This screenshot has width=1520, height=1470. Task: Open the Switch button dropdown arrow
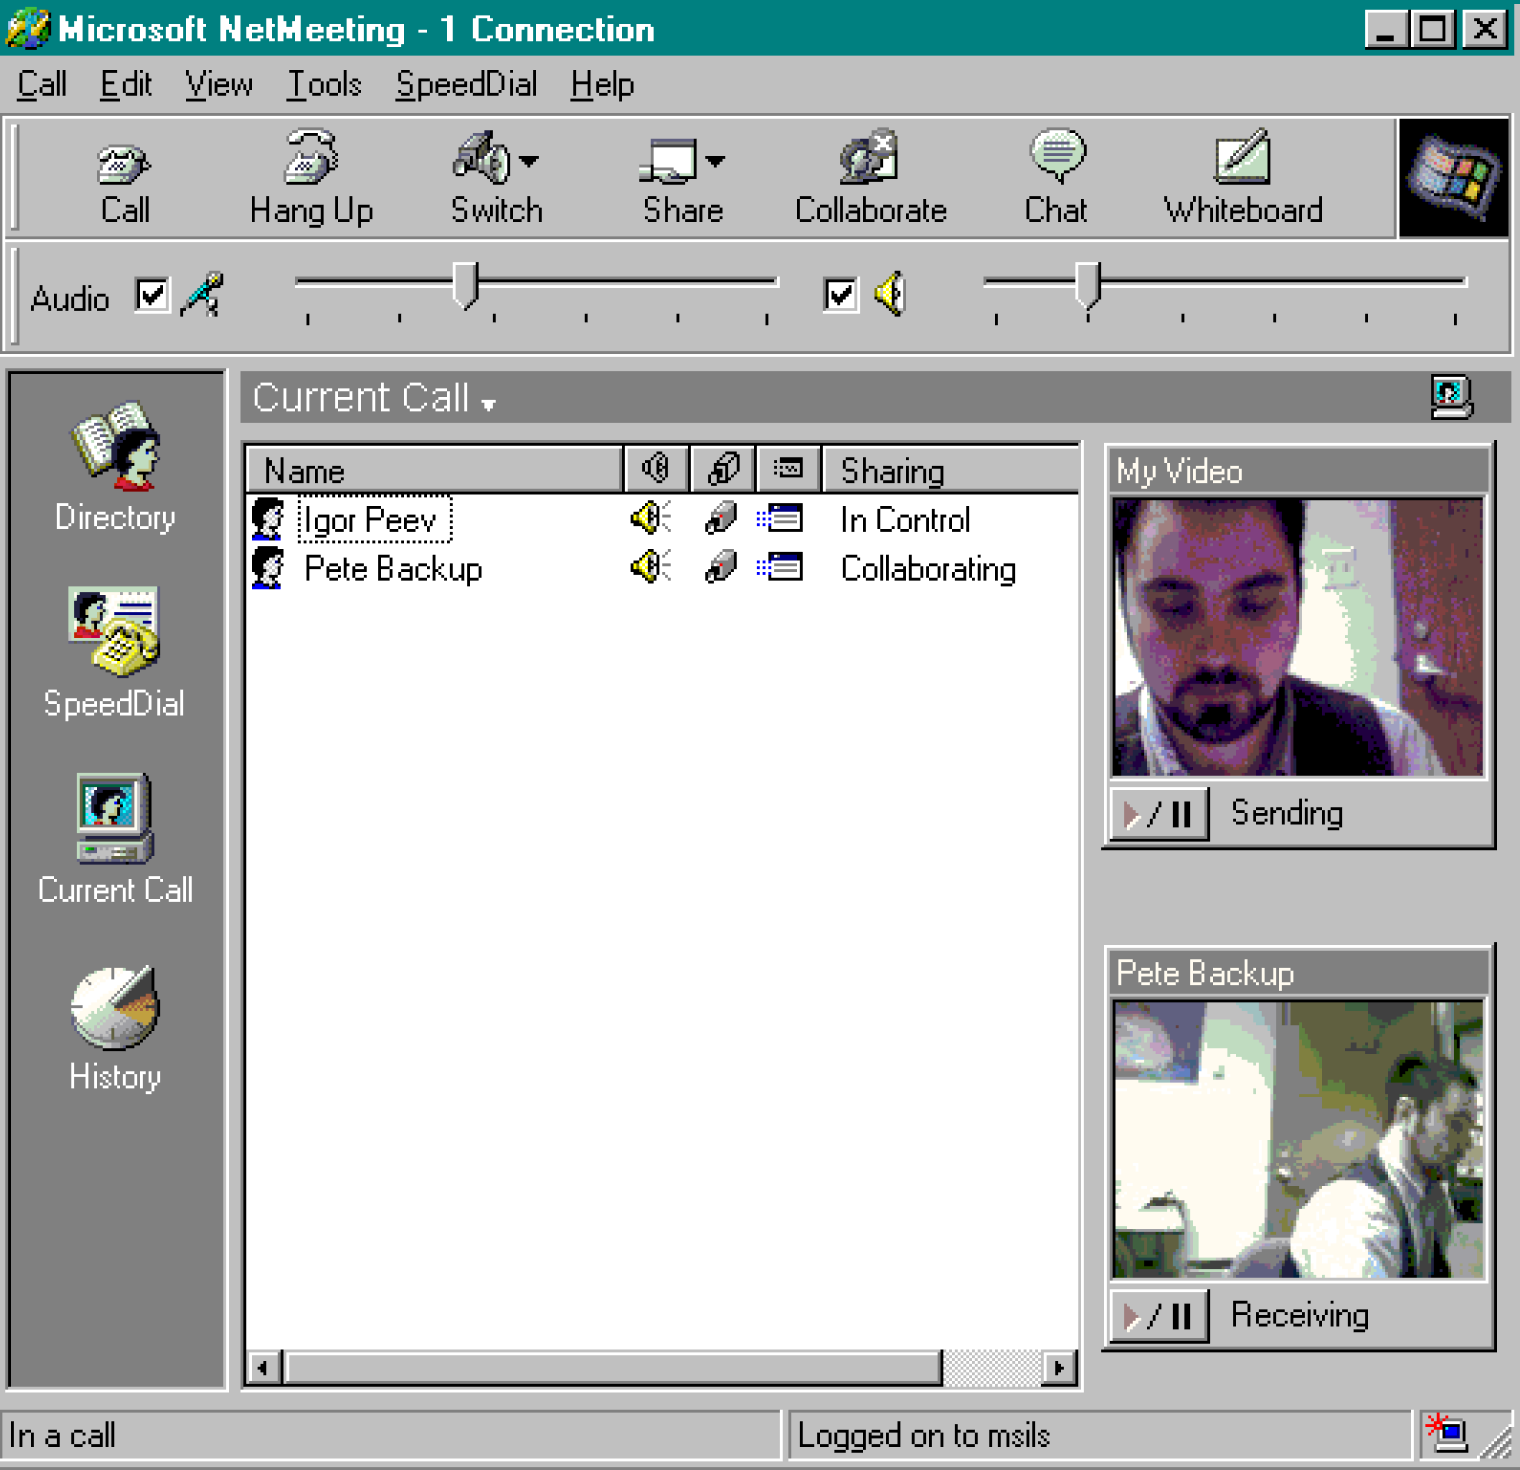(x=529, y=160)
